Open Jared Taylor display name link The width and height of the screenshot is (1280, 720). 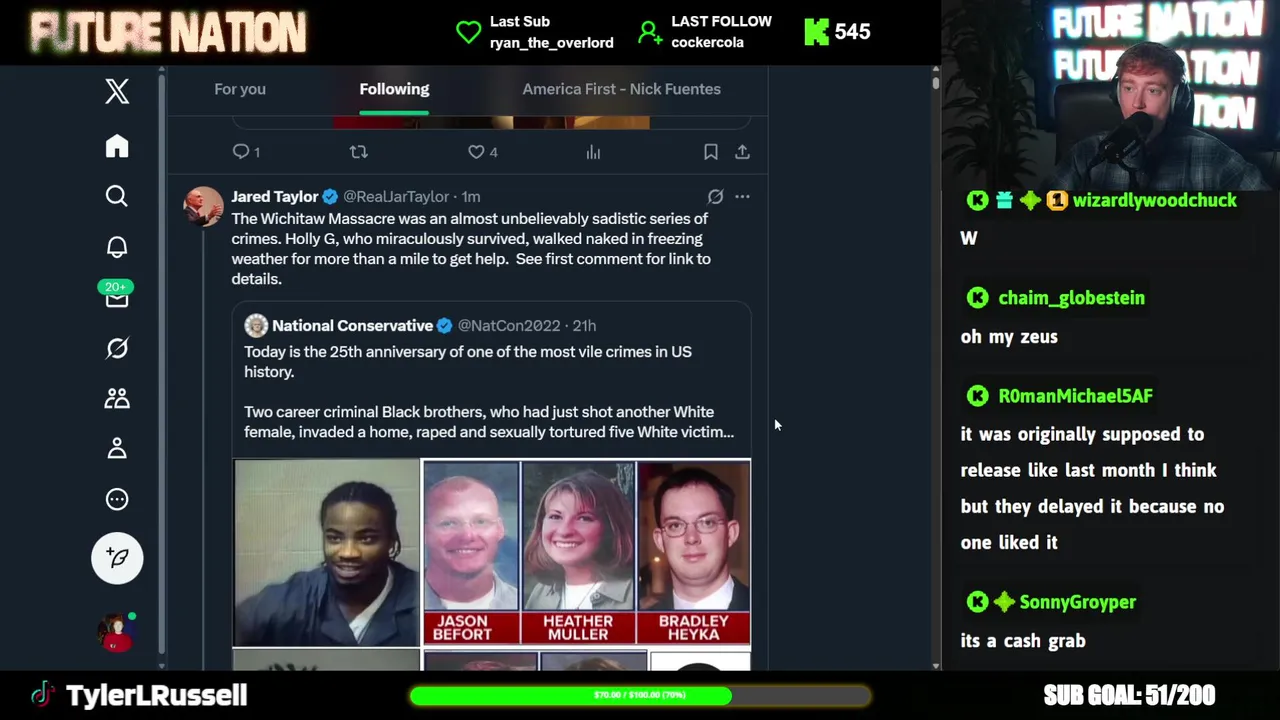click(x=275, y=197)
